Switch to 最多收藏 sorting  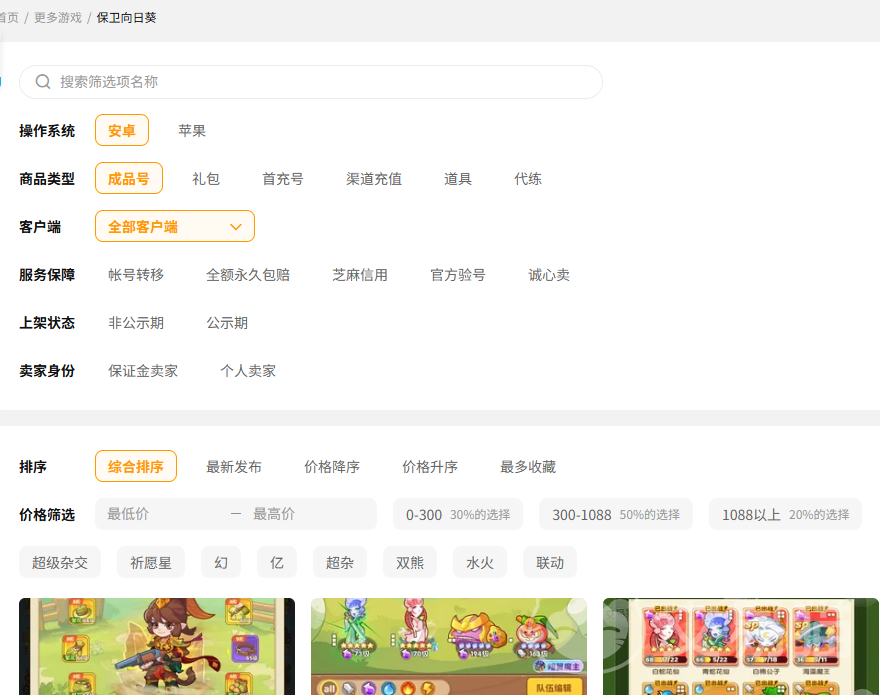528,467
